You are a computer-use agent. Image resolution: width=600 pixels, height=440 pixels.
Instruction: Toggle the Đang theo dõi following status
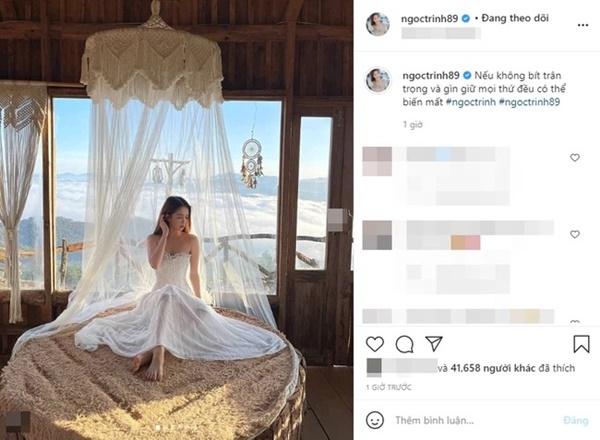coord(515,18)
